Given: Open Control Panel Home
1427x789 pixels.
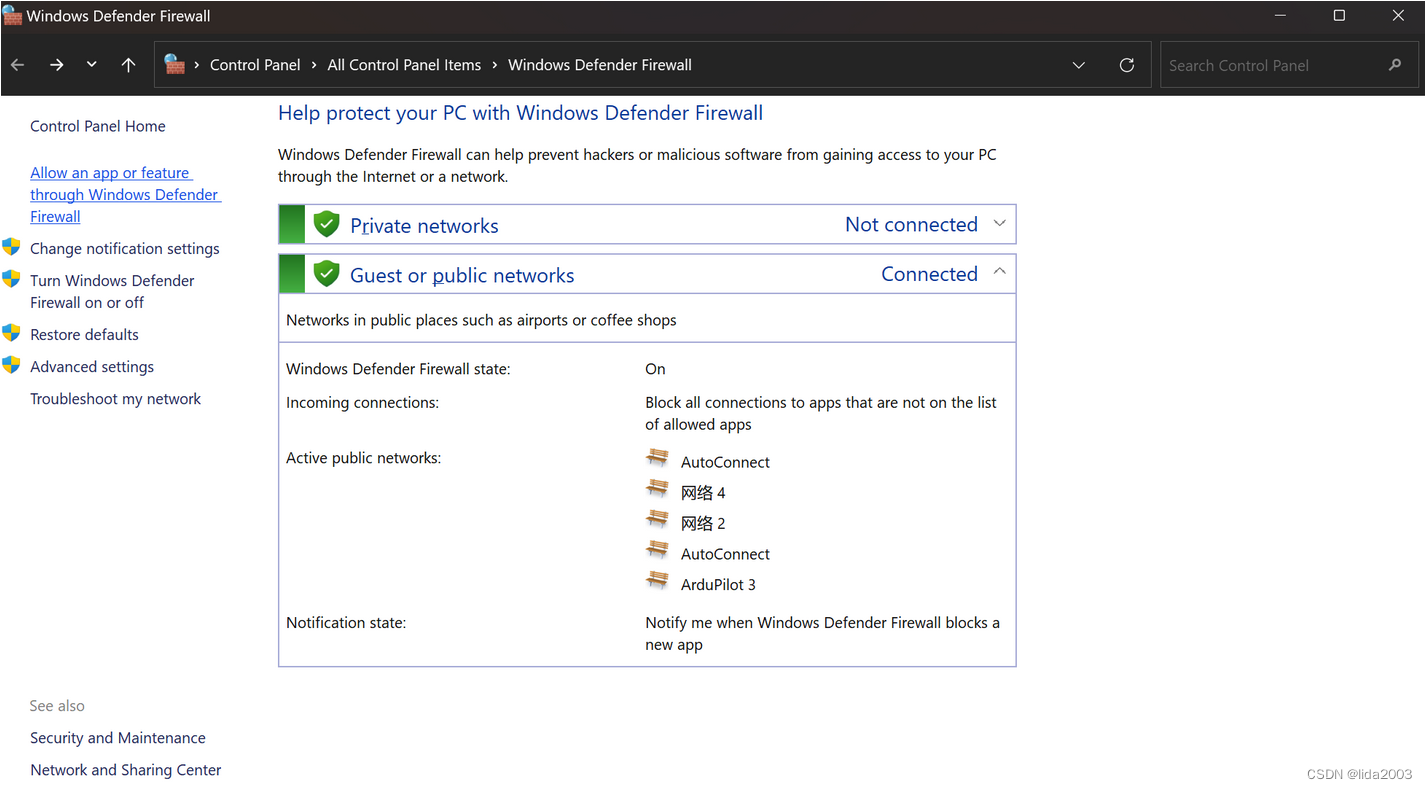Looking at the screenshot, I should tap(98, 126).
